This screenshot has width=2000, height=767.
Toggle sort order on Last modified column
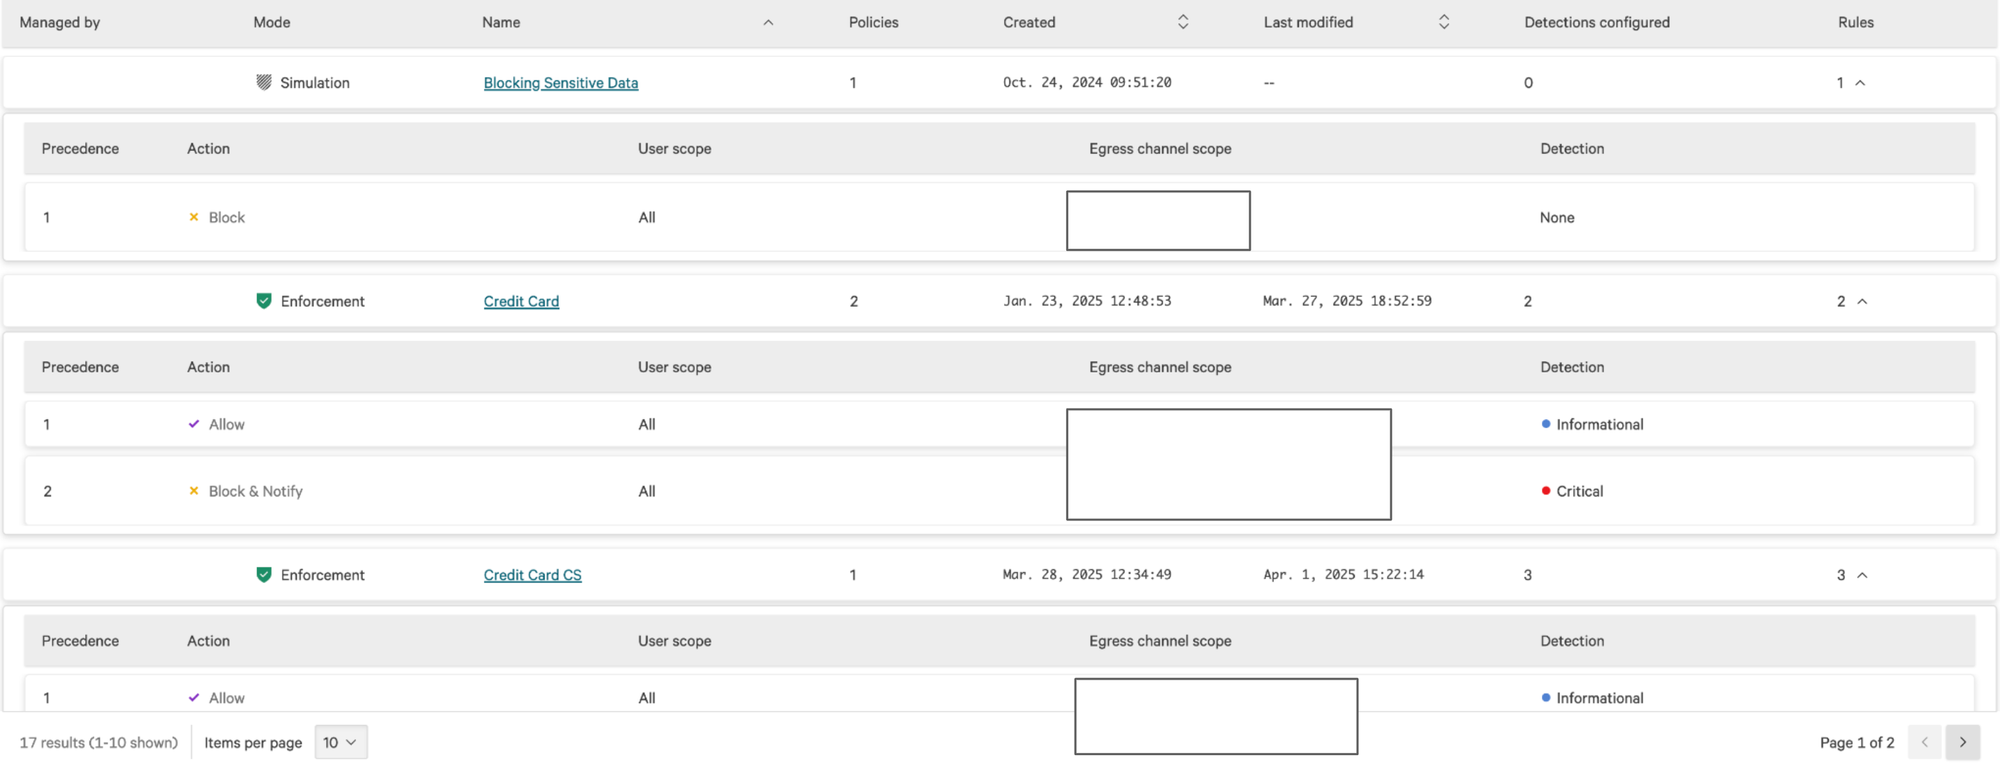[x=1443, y=21]
